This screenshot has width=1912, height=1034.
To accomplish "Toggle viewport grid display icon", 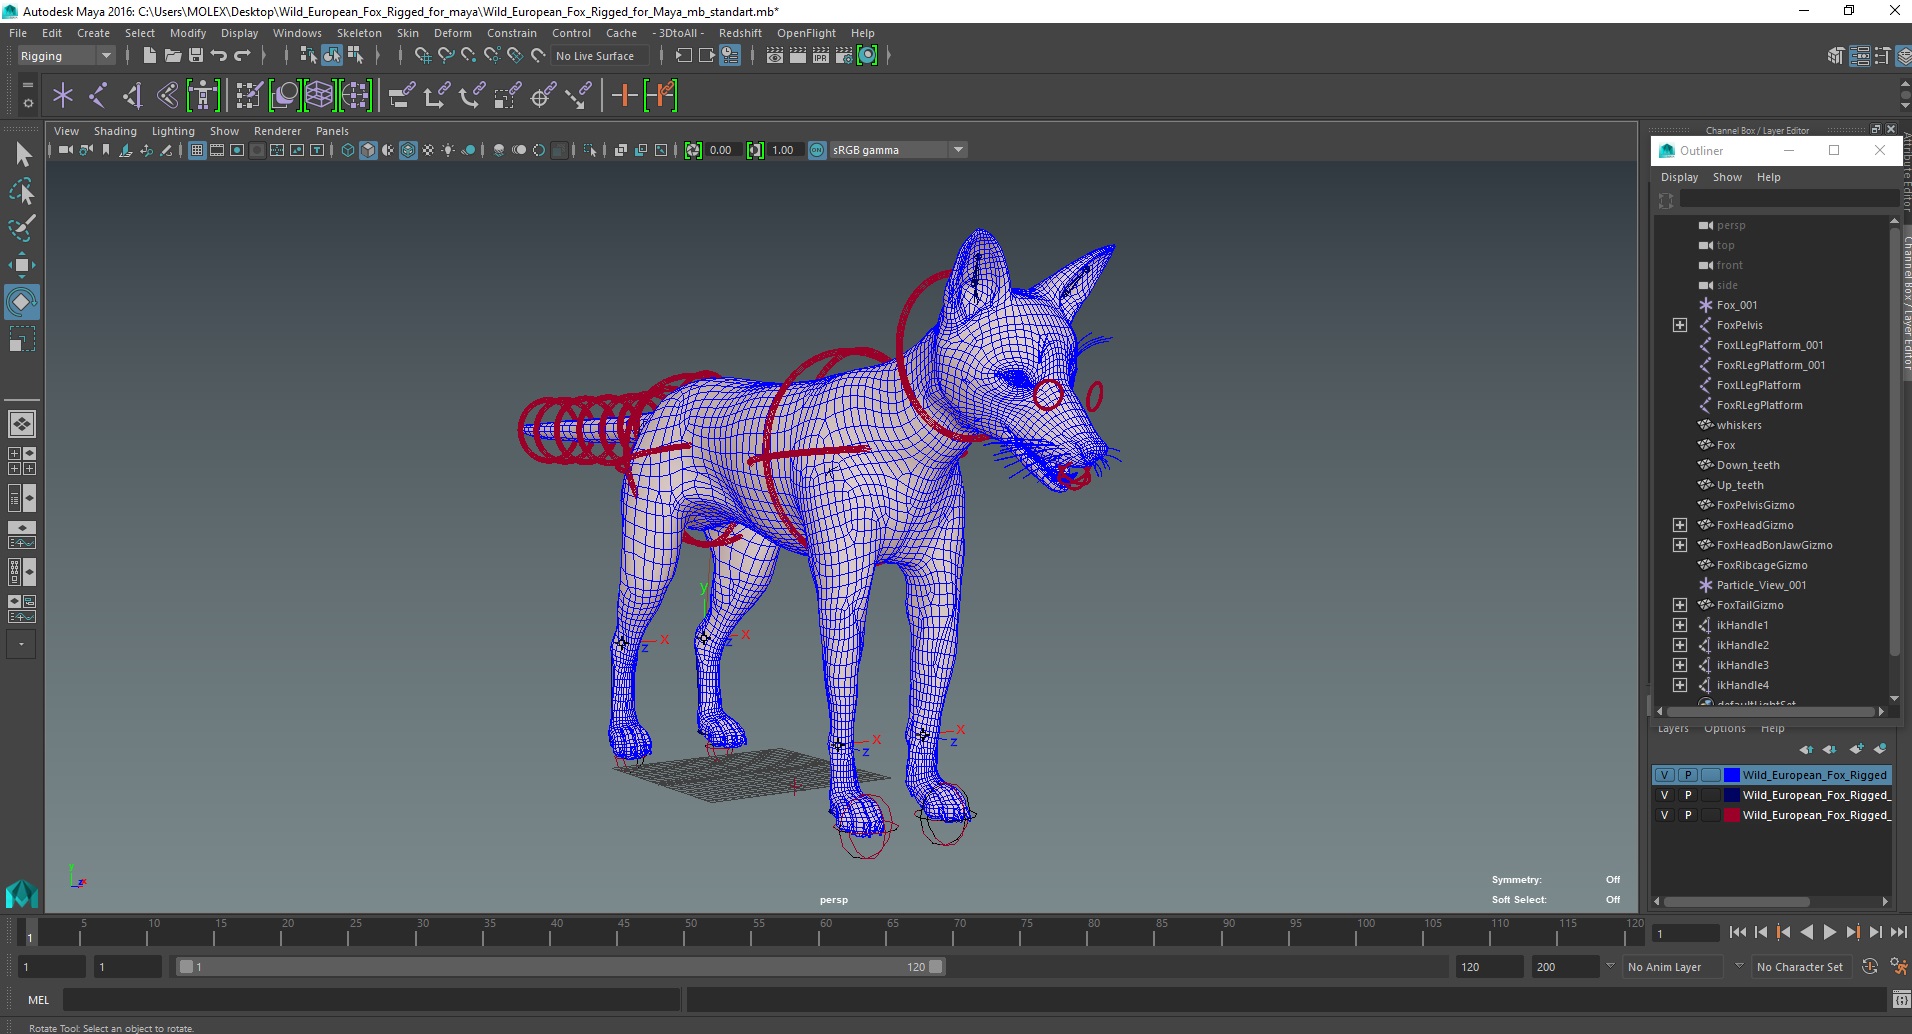I will [x=197, y=150].
